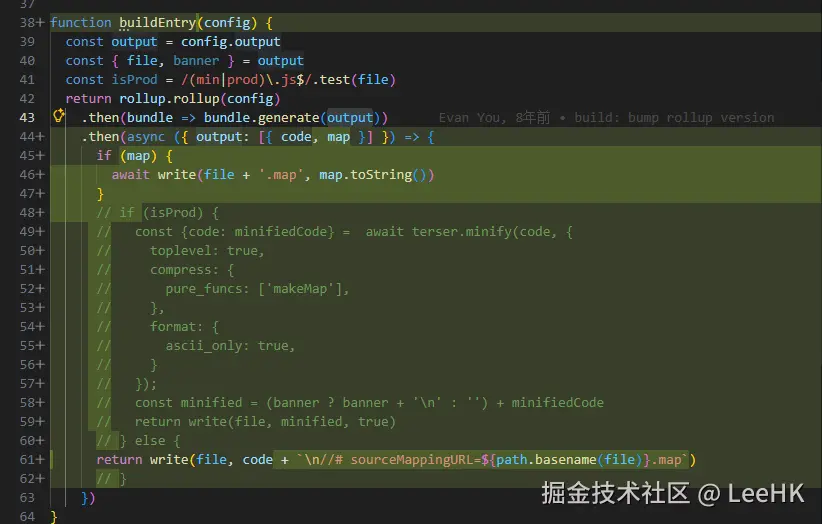Click the buildEntry function name

click(x=157, y=23)
